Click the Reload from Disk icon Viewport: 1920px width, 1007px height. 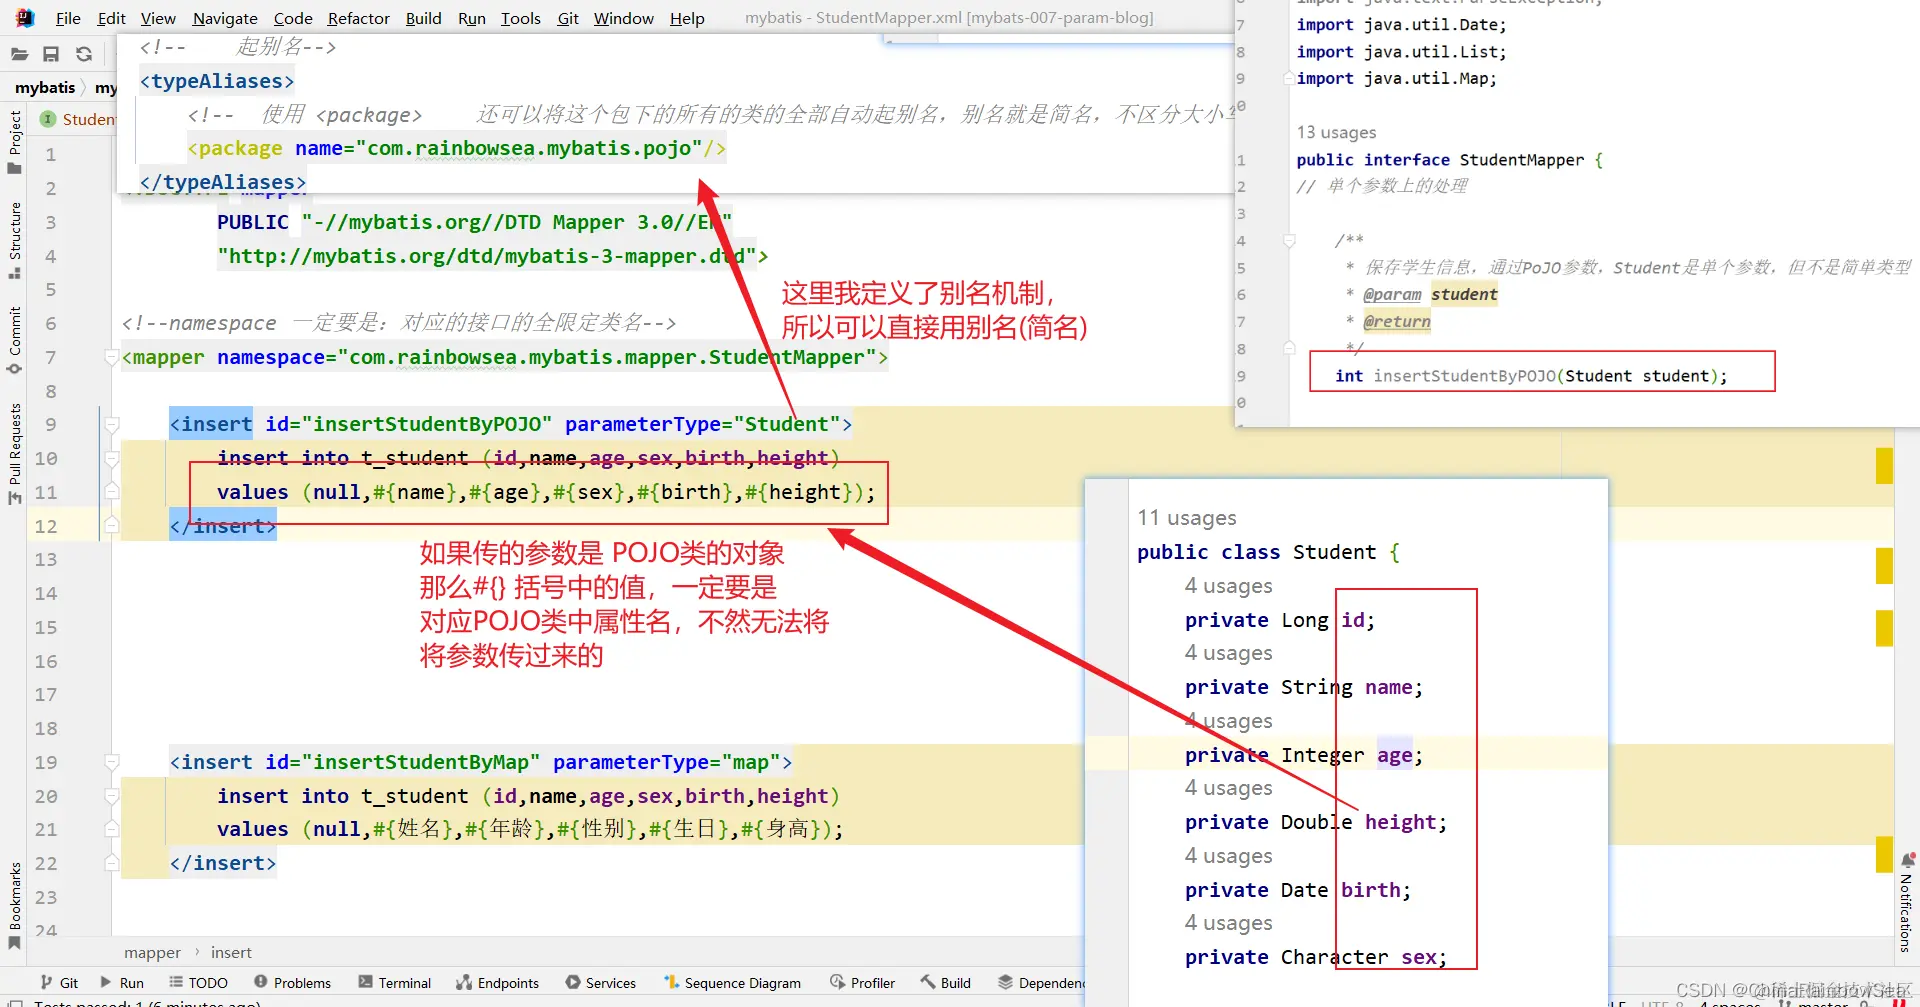(x=84, y=54)
